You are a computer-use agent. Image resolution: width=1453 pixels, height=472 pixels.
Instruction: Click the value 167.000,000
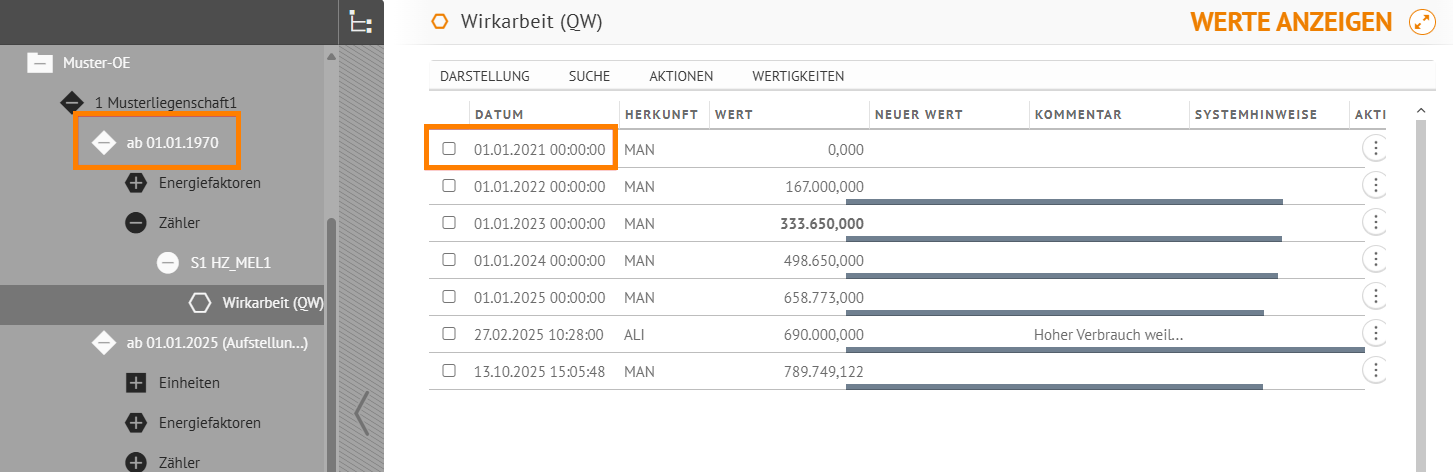[823, 186]
